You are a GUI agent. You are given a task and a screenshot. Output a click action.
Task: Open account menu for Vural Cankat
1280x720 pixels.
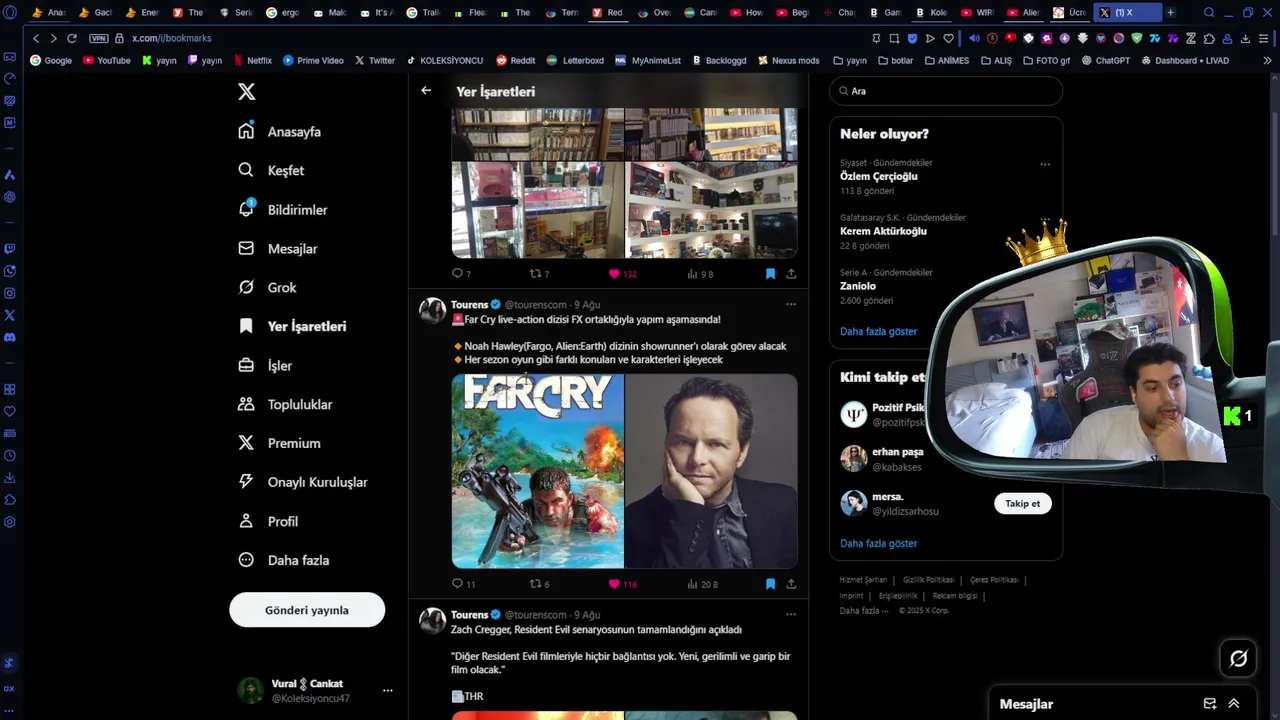[x=387, y=690]
